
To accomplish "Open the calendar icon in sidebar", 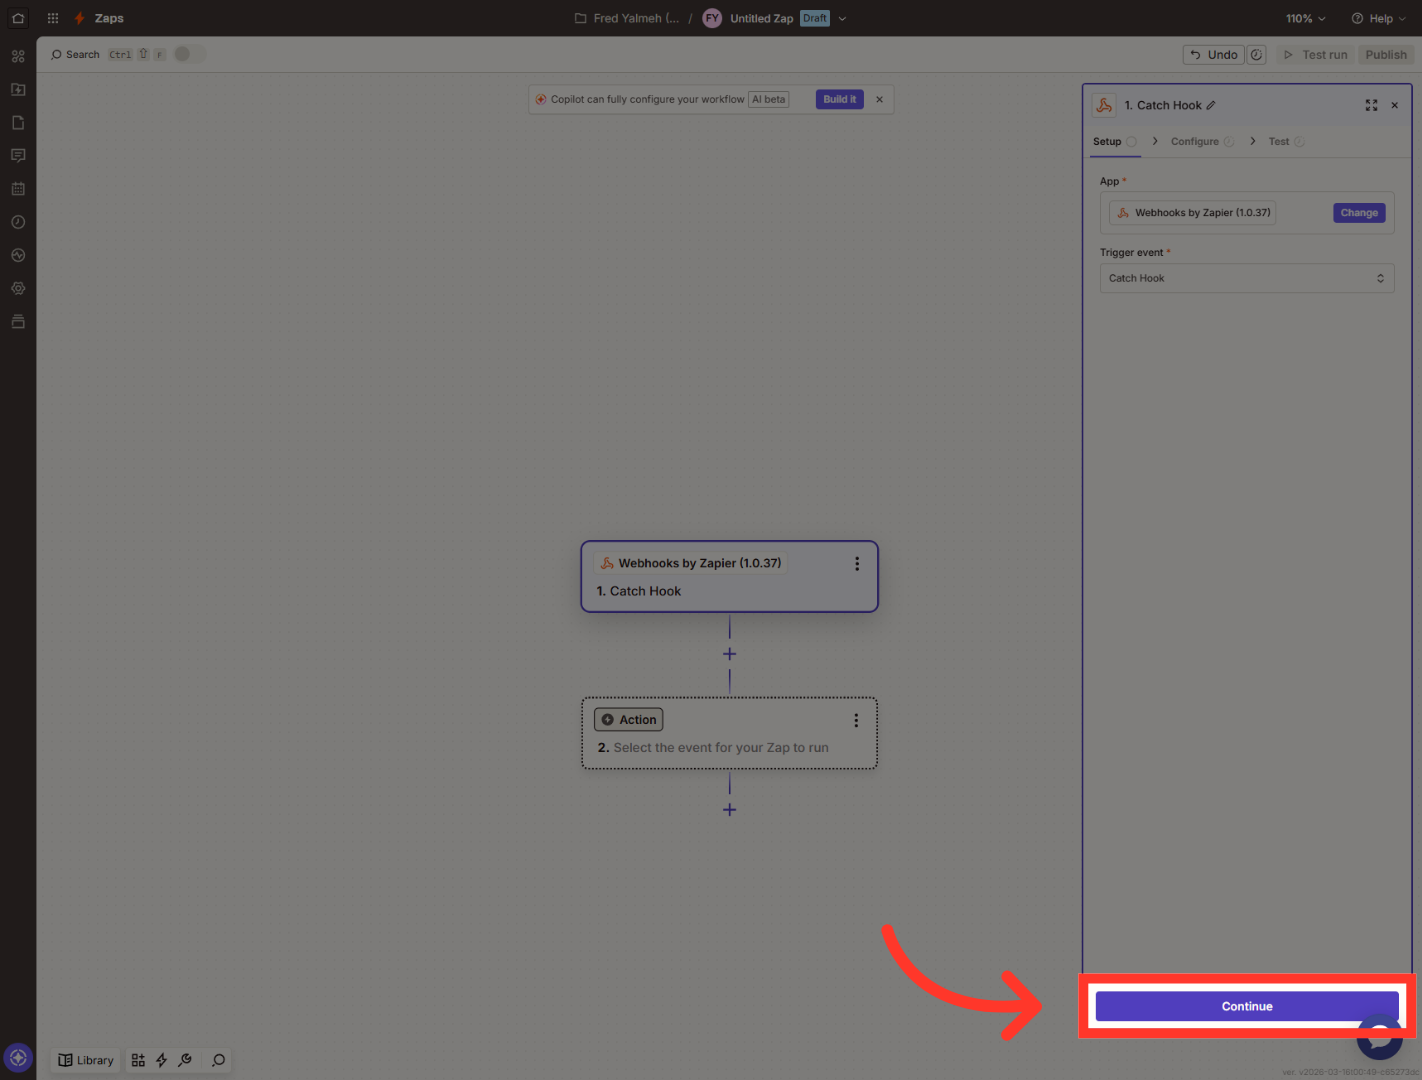I will point(18,189).
